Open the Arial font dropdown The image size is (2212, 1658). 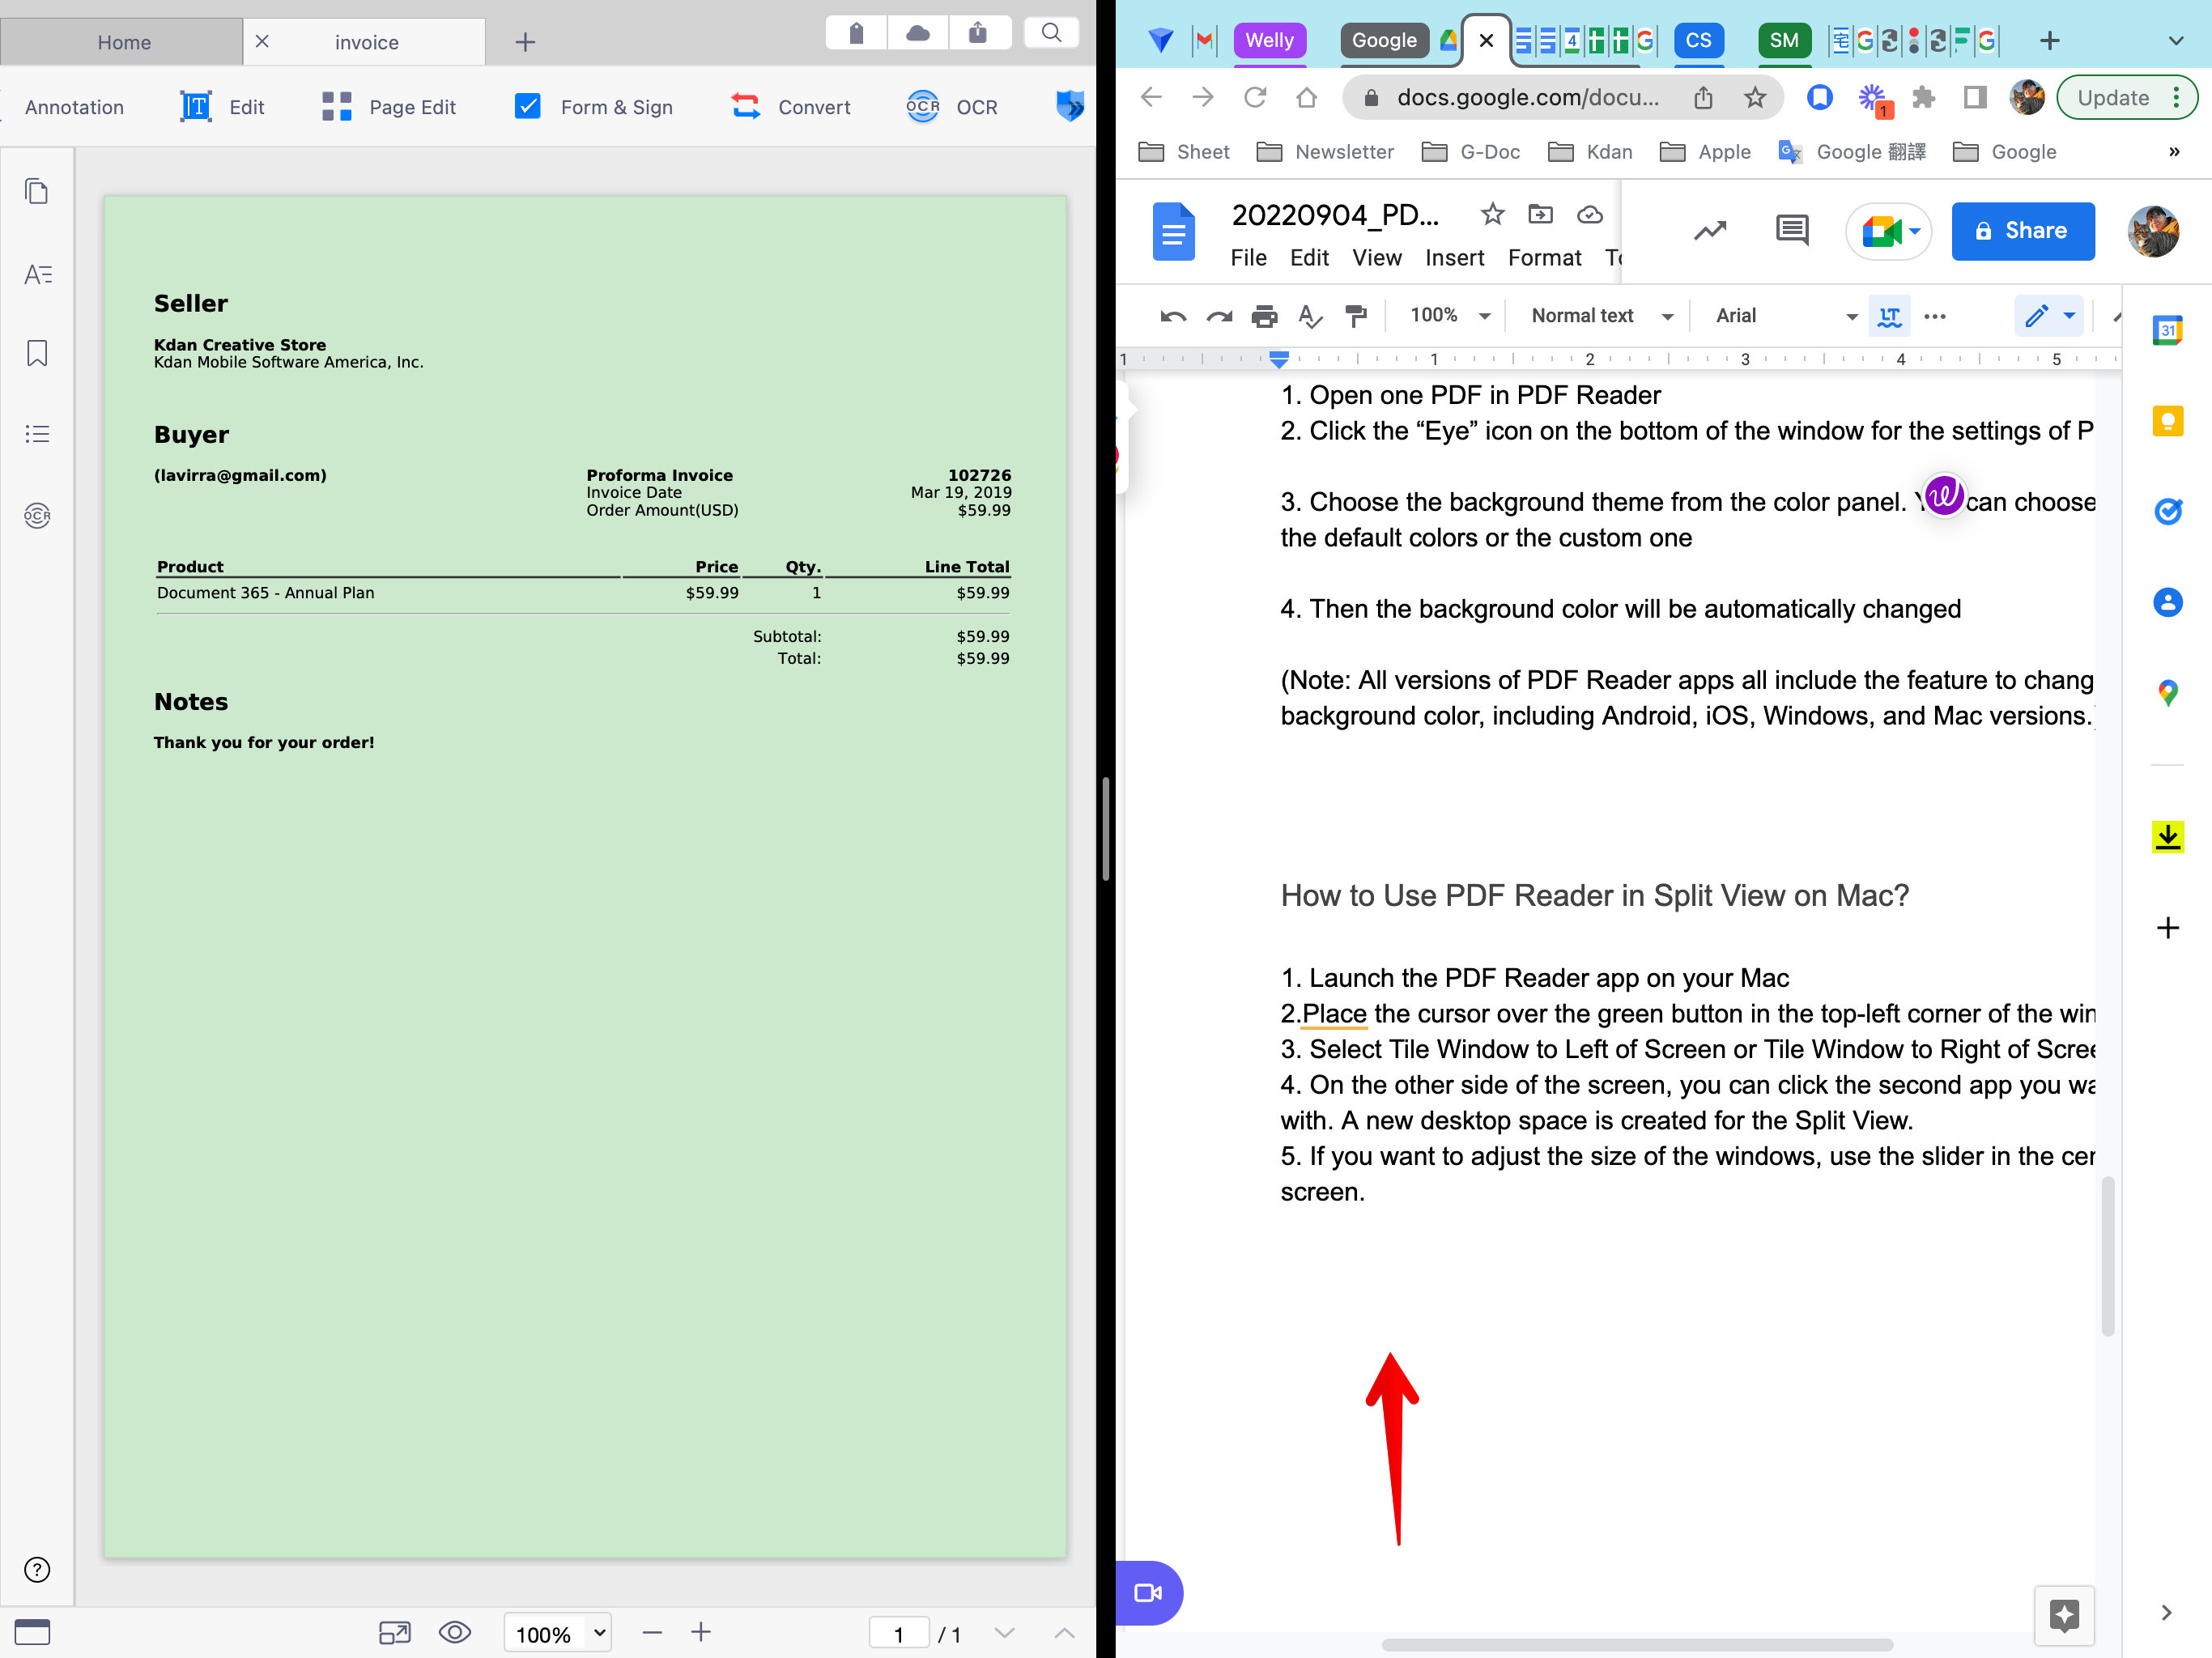[x=1786, y=316]
